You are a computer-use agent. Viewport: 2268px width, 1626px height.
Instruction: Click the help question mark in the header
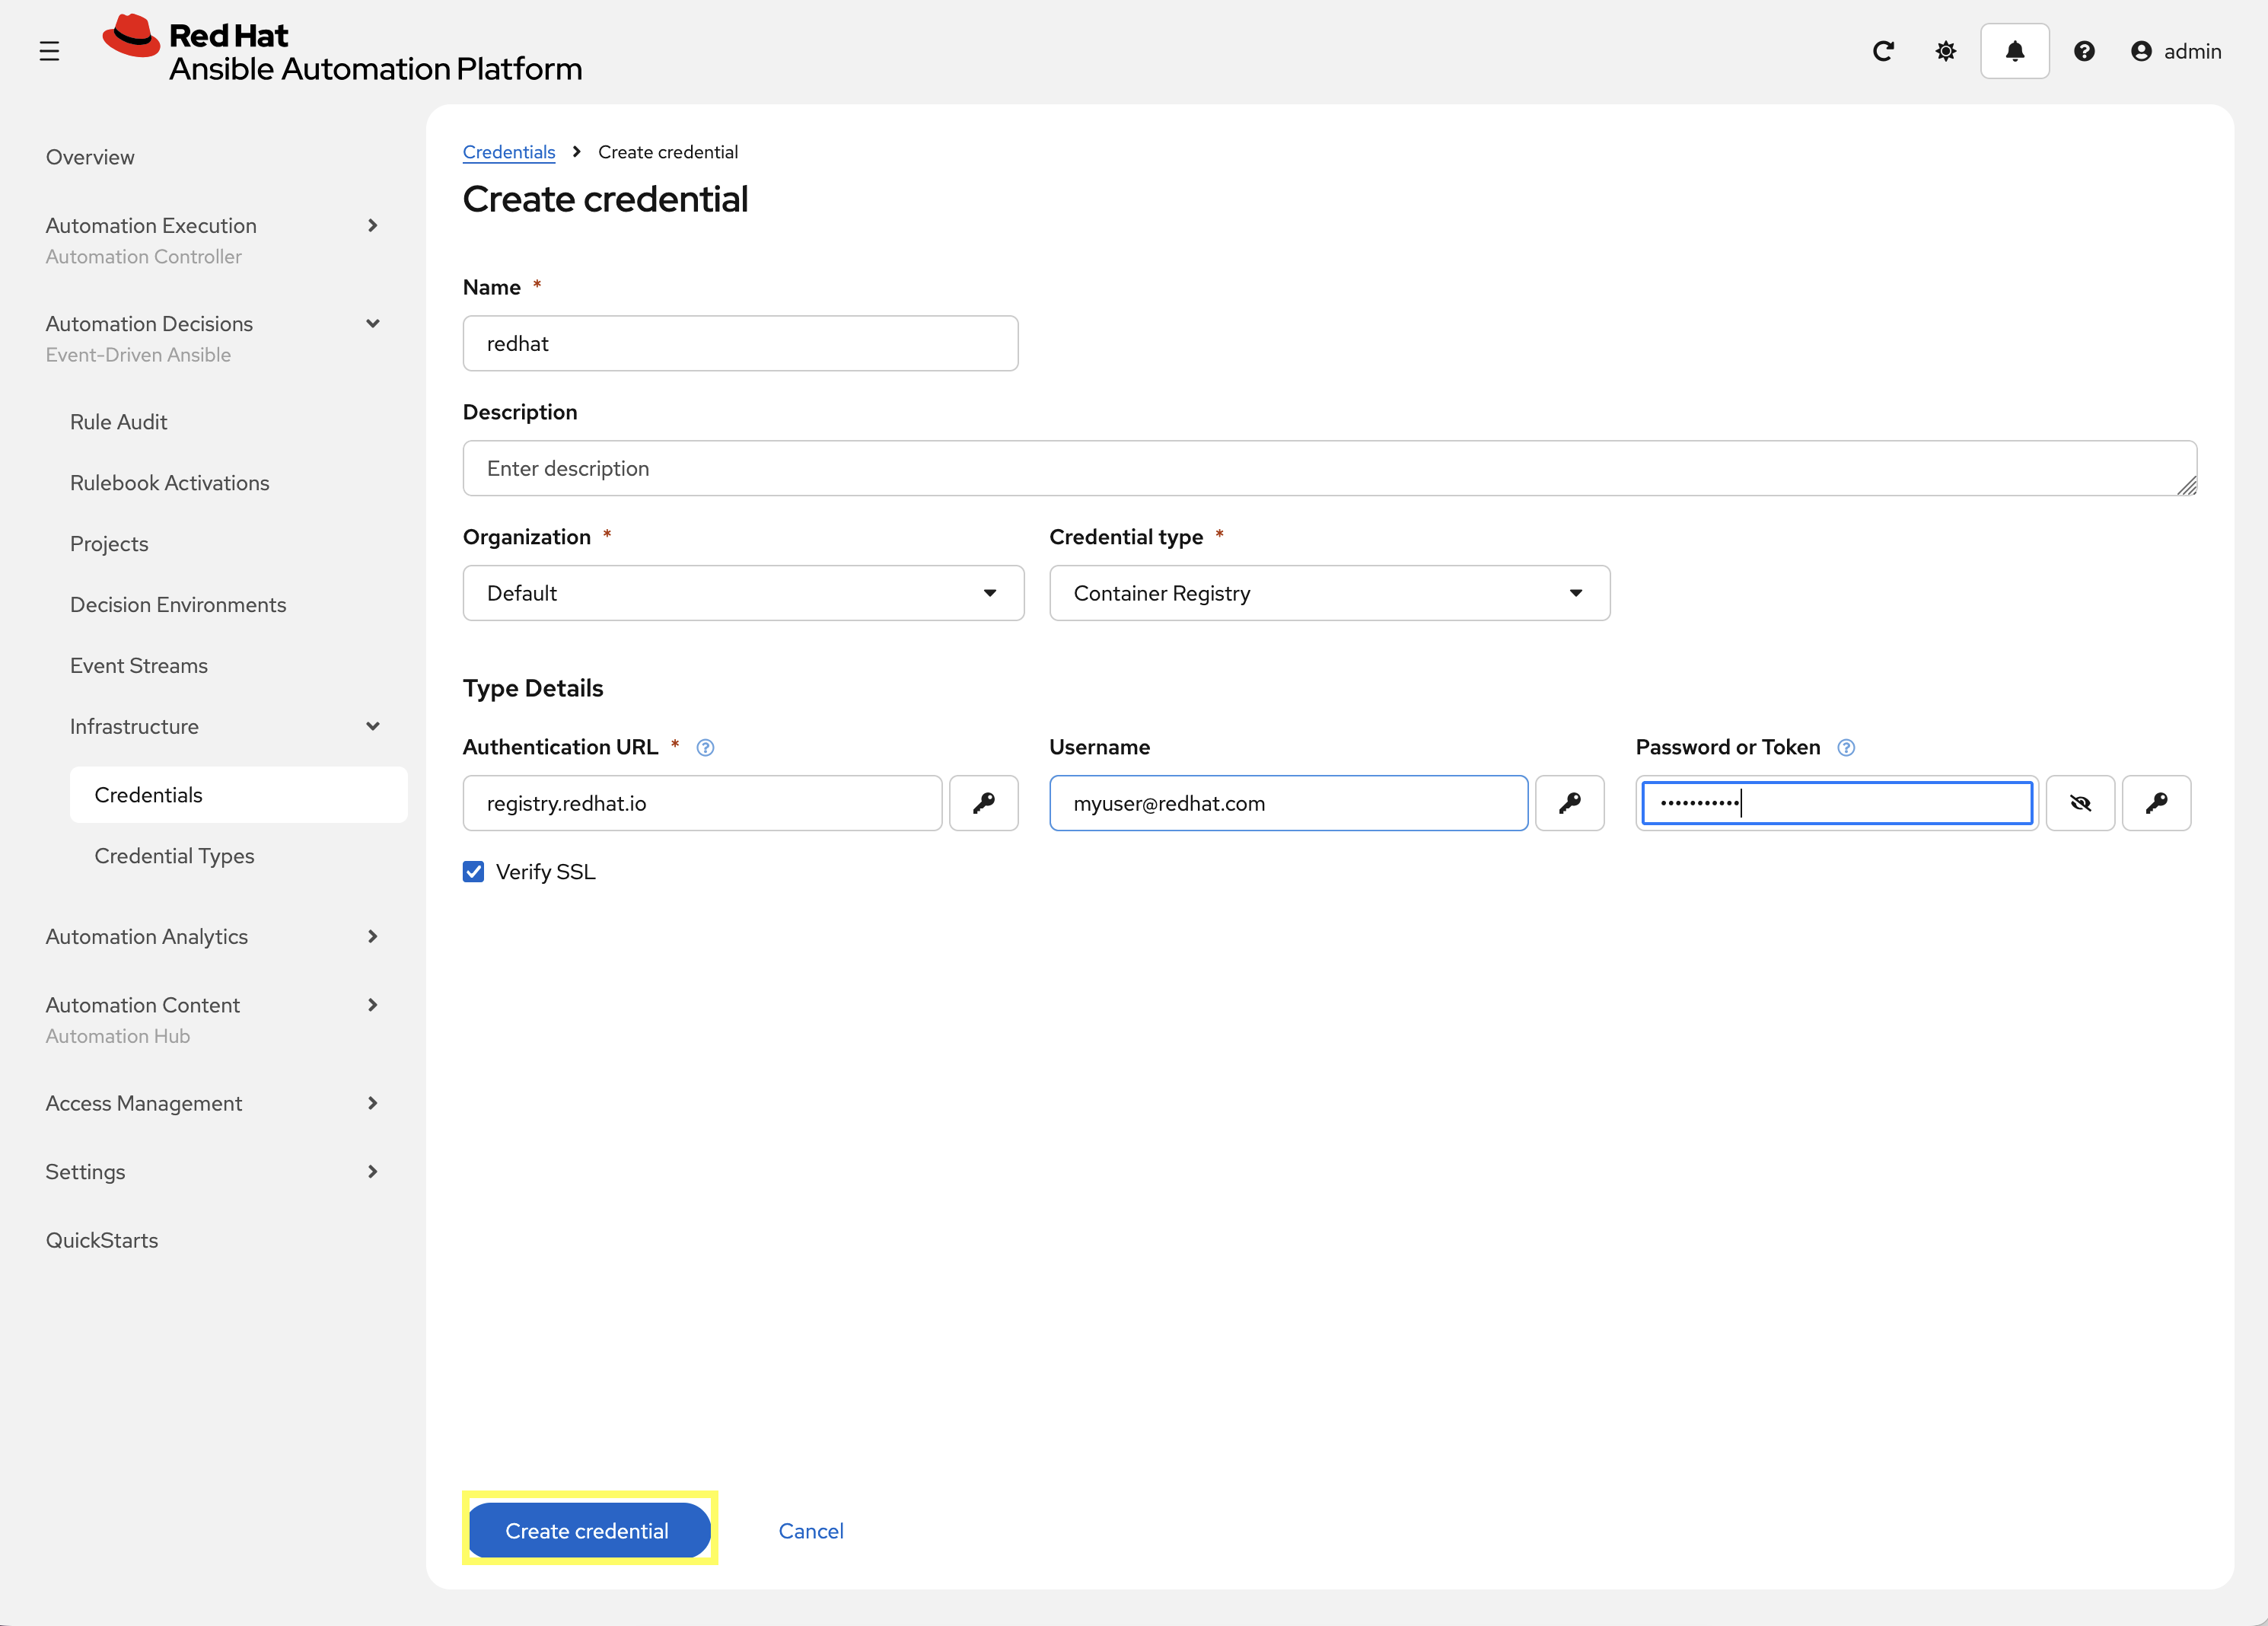tap(2084, 50)
